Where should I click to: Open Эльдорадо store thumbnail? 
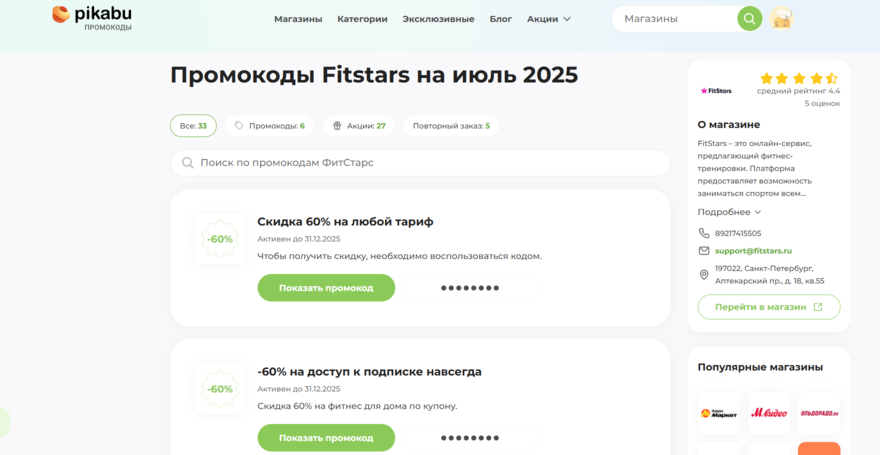[819, 413]
